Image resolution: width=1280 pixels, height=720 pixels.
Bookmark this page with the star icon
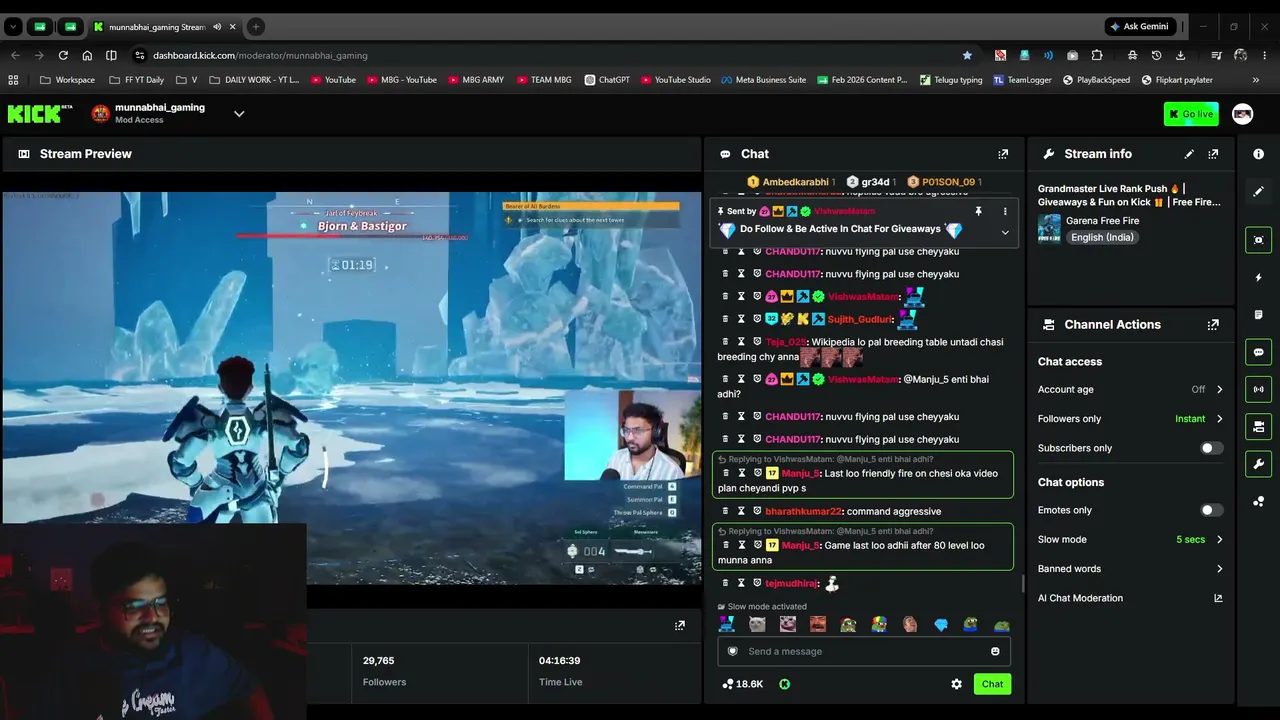tap(967, 55)
